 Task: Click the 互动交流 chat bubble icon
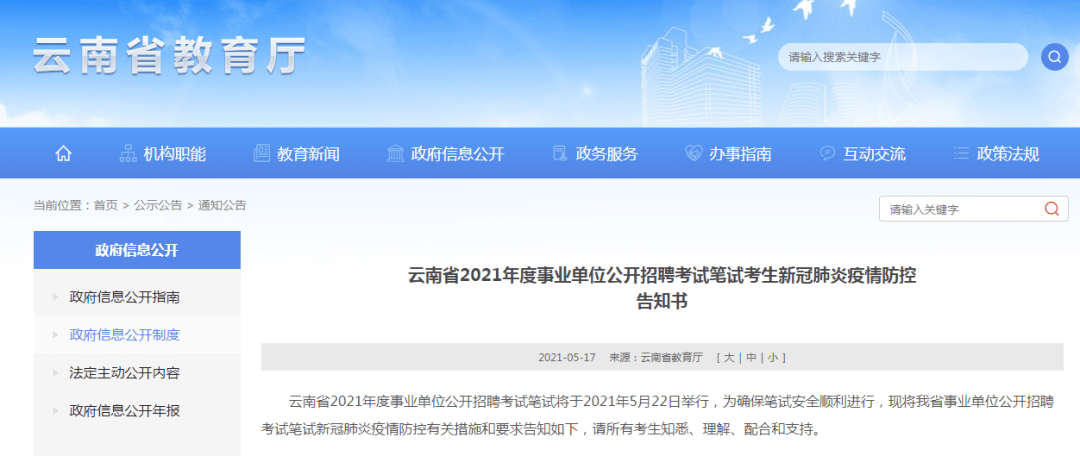828,154
